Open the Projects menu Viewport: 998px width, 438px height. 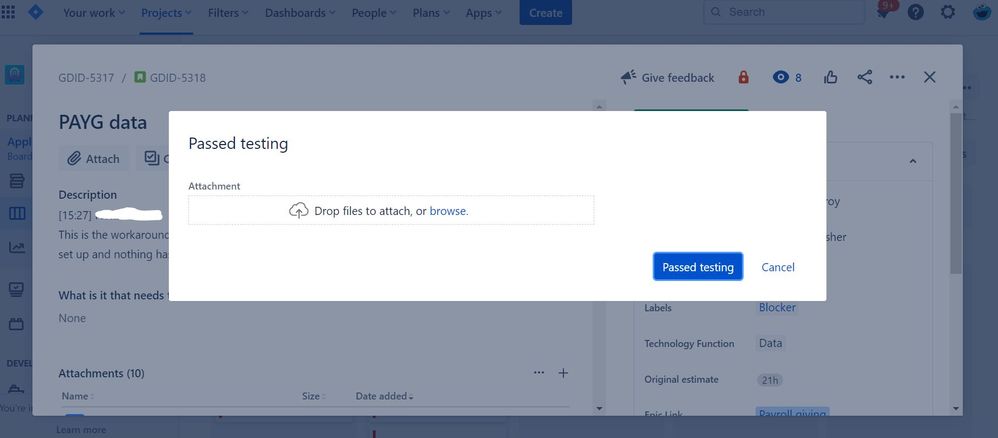pyautogui.click(x=166, y=13)
